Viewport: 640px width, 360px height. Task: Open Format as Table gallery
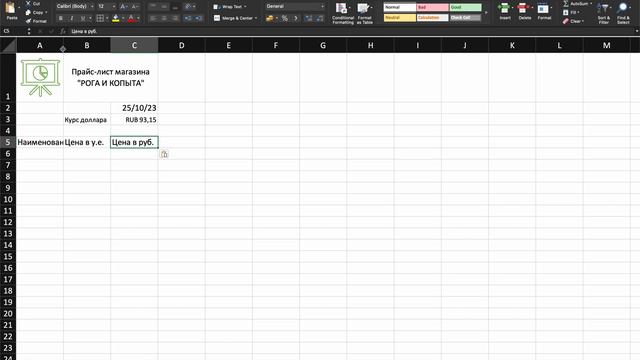(x=364, y=13)
